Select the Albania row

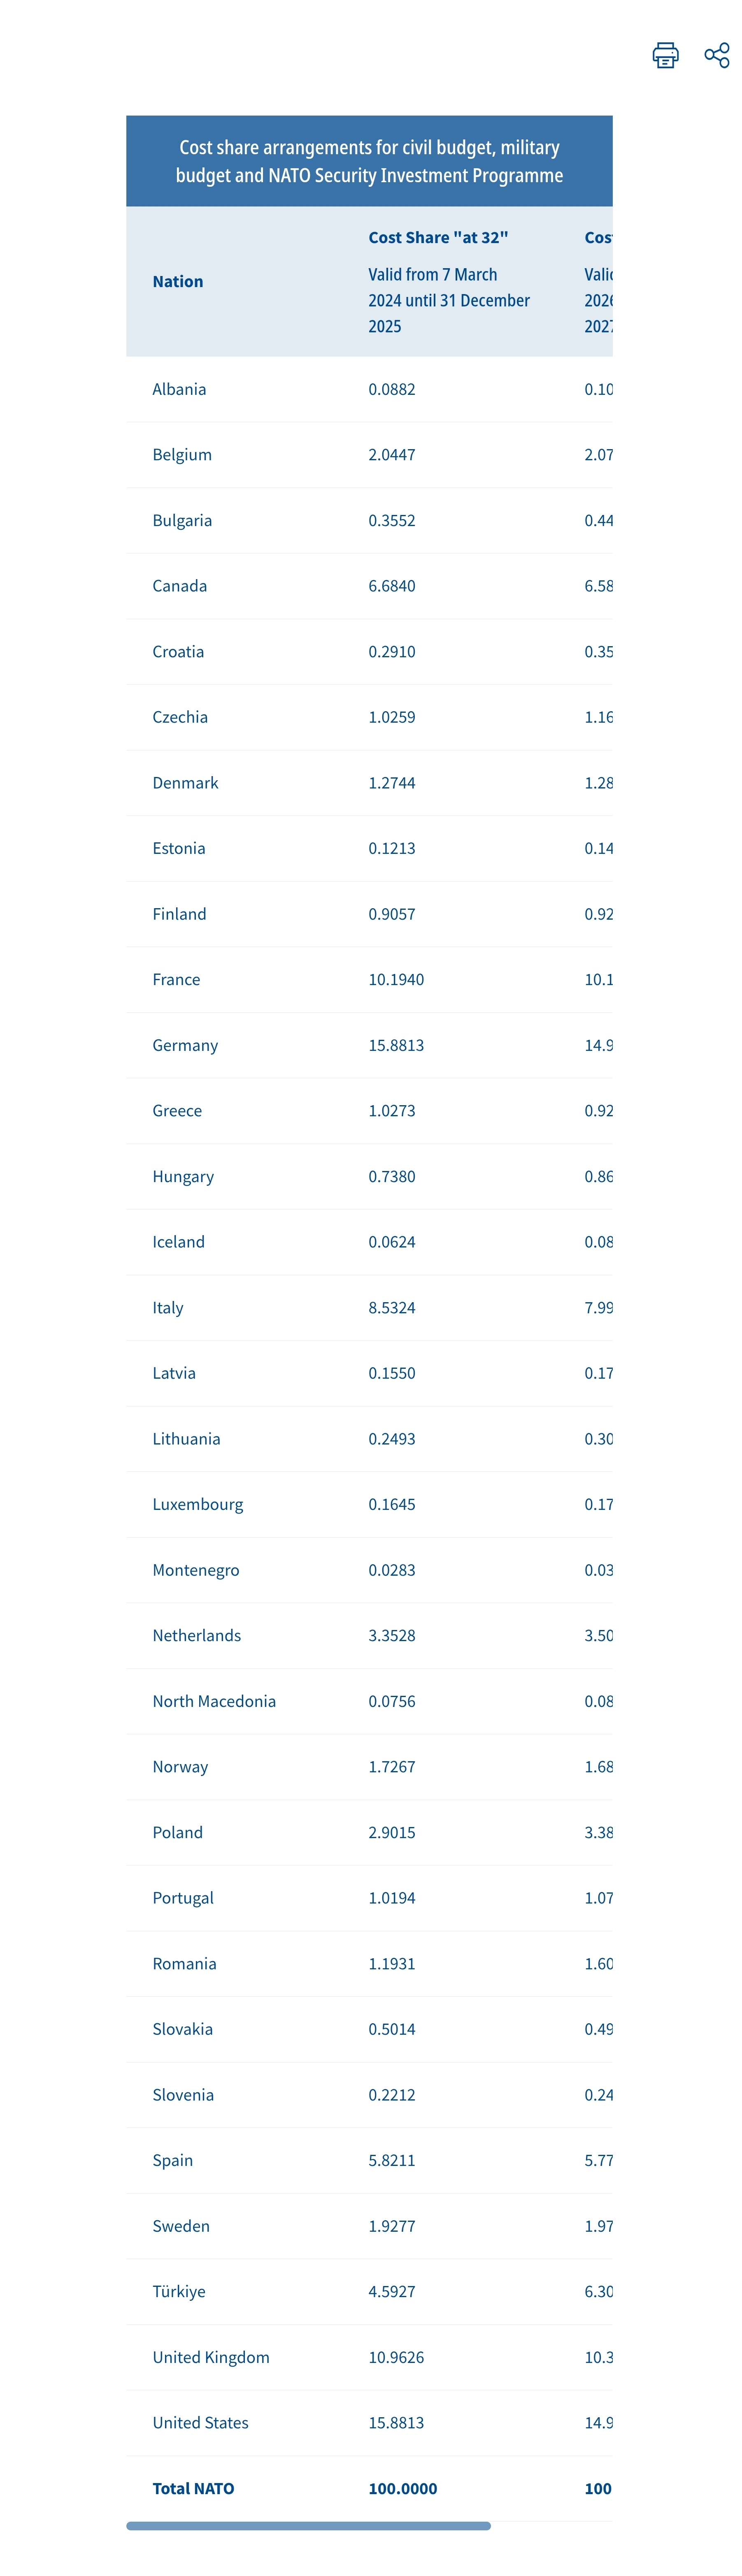[x=180, y=389]
